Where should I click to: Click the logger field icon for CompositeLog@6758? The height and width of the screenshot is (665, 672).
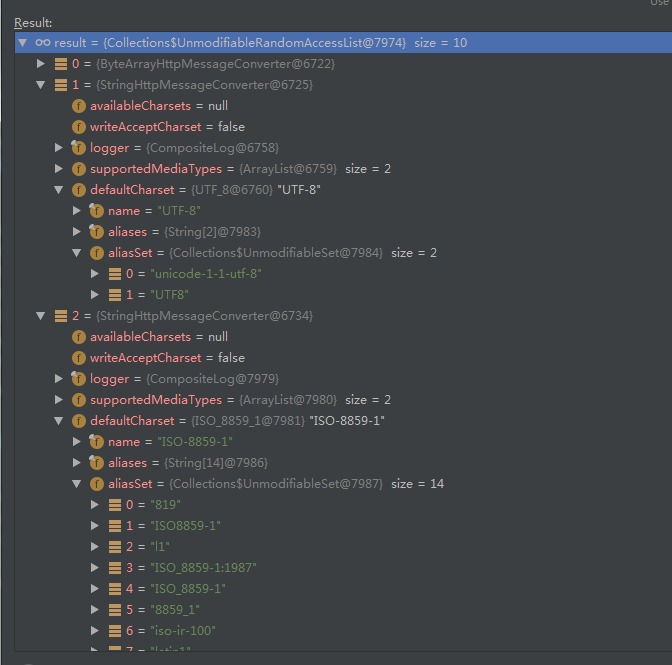[79, 148]
